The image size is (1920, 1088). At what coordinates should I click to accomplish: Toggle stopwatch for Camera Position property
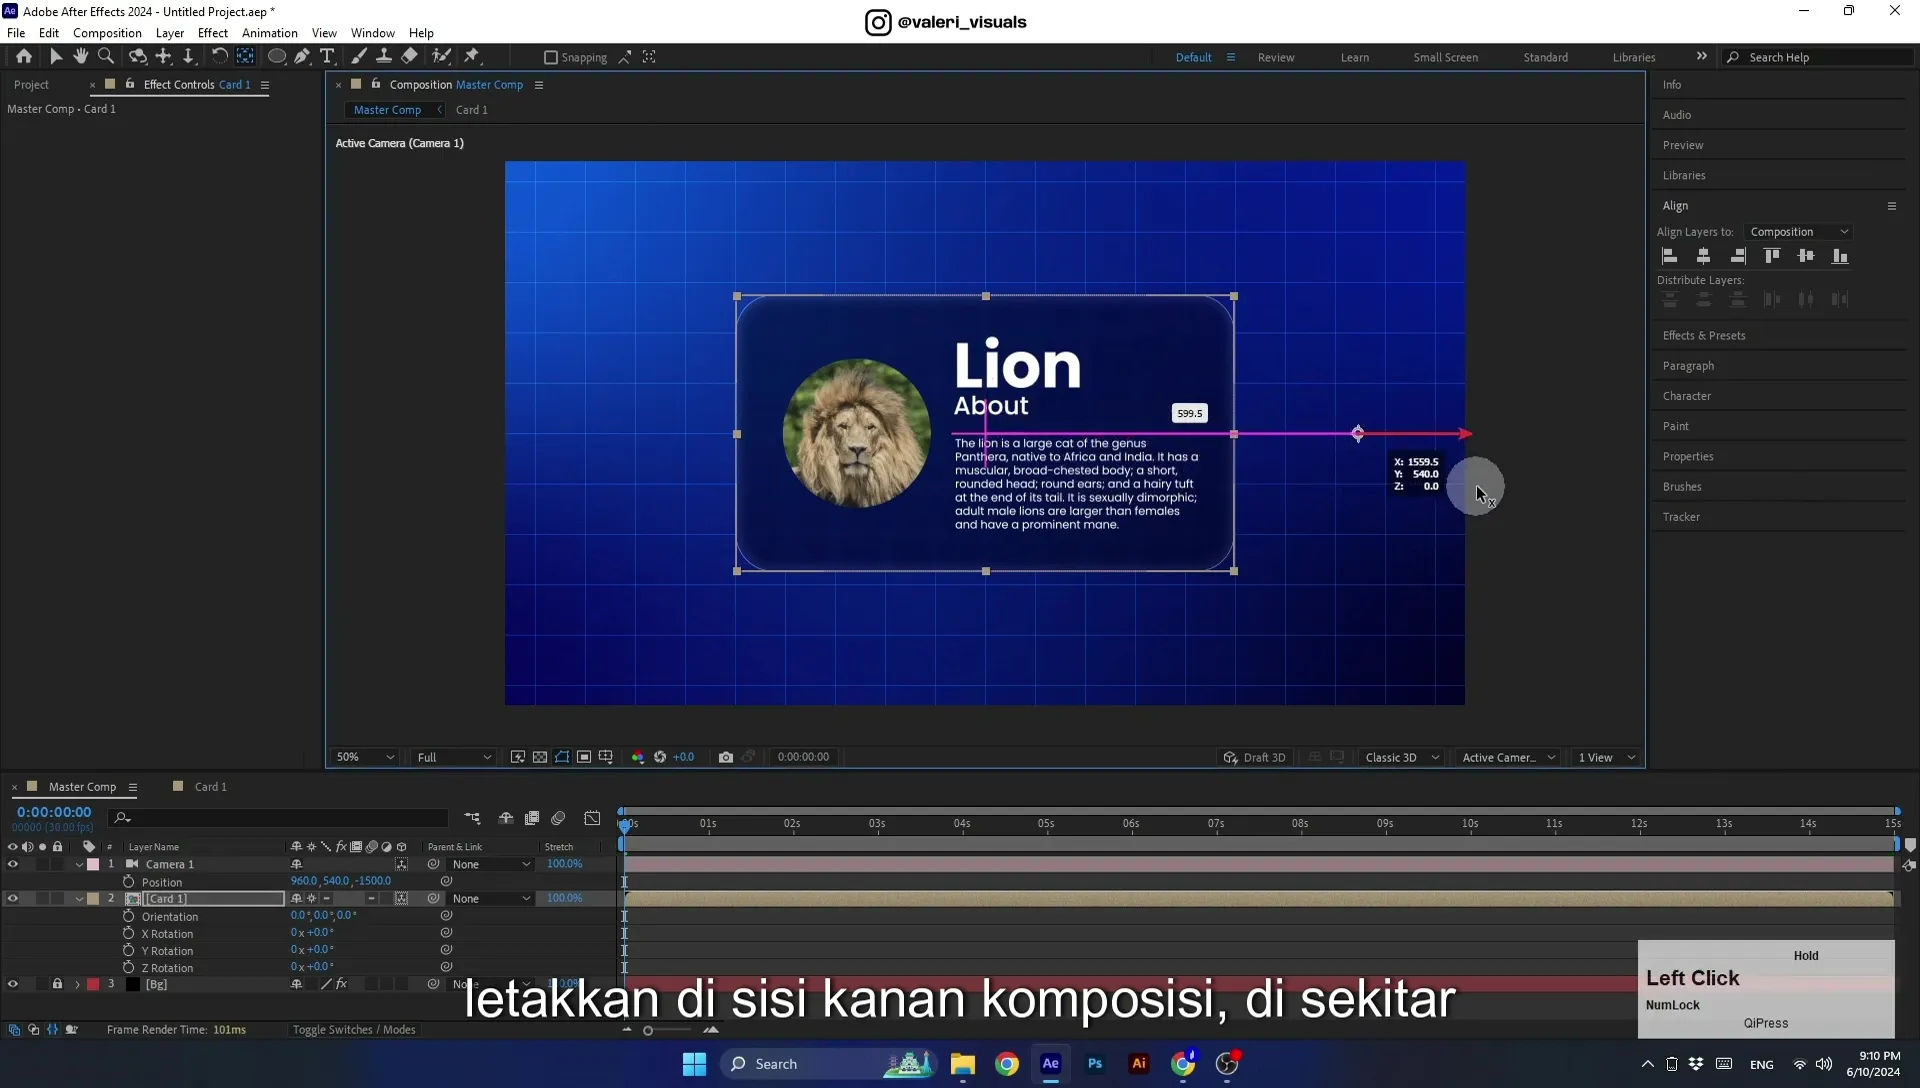click(128, 882)
